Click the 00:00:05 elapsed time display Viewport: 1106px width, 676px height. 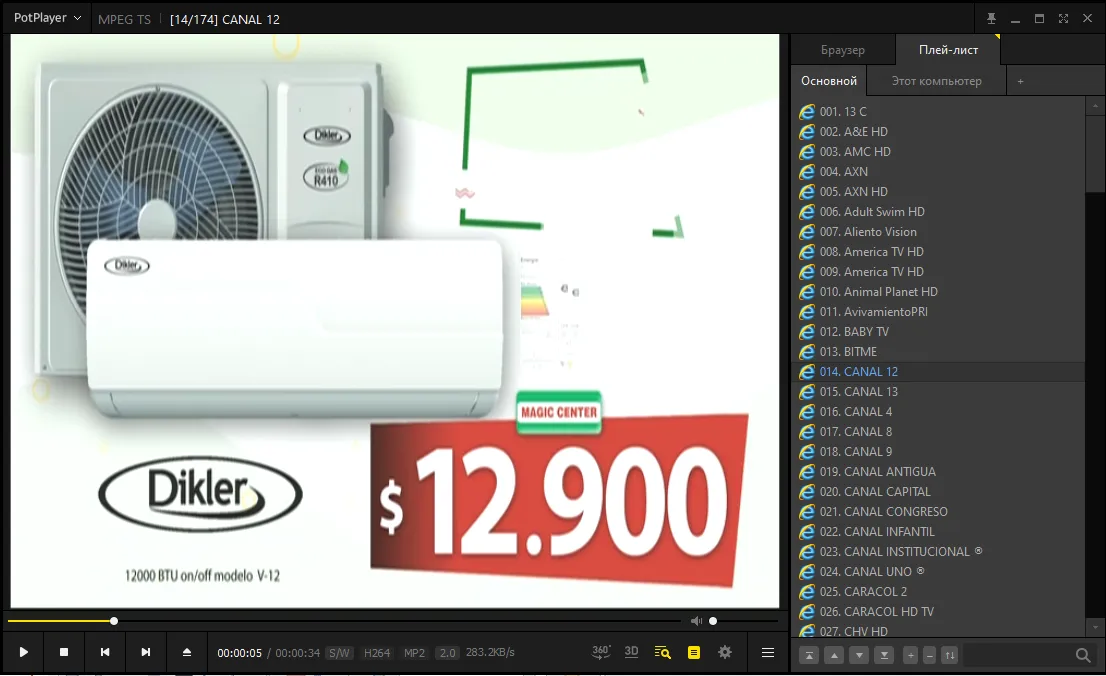(239, 653)
